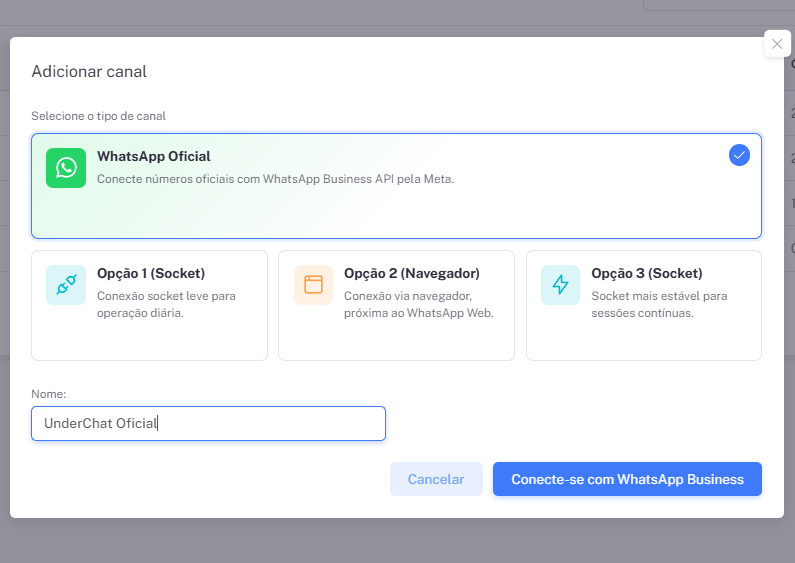Choose the Opção 2 (Navegador) channel type

[396, 305]
